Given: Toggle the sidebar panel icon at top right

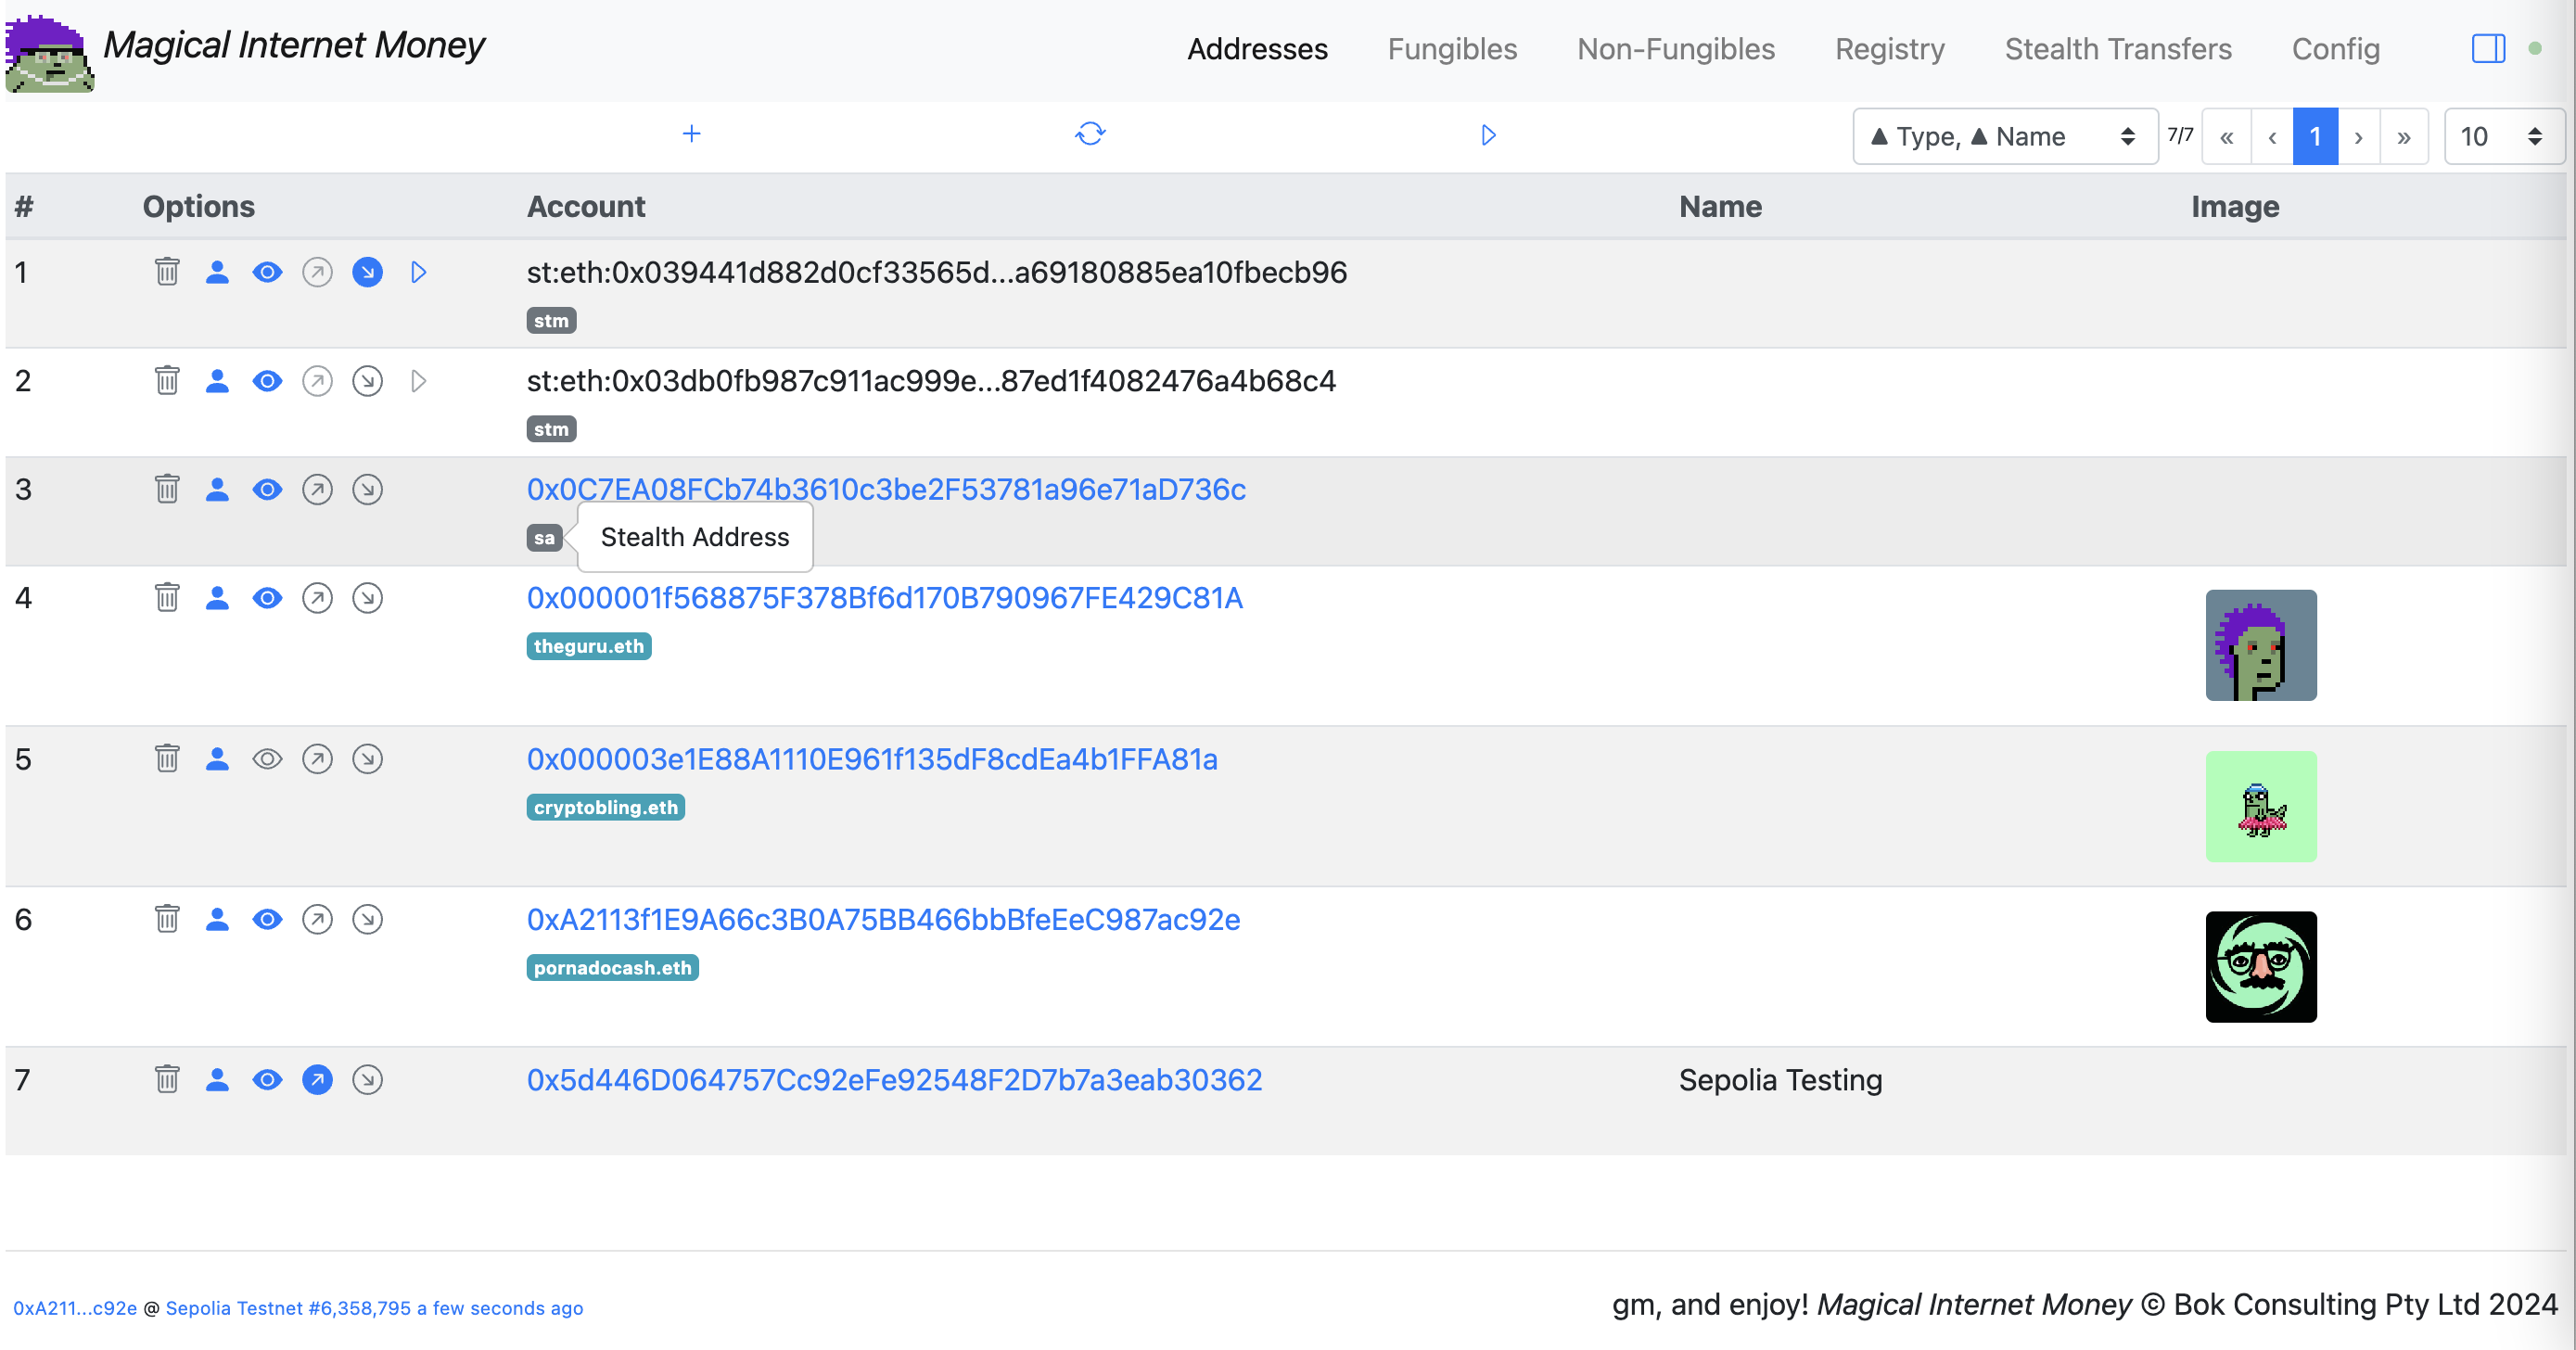Looking at the screenshot, I should (x=2487, y=48).
